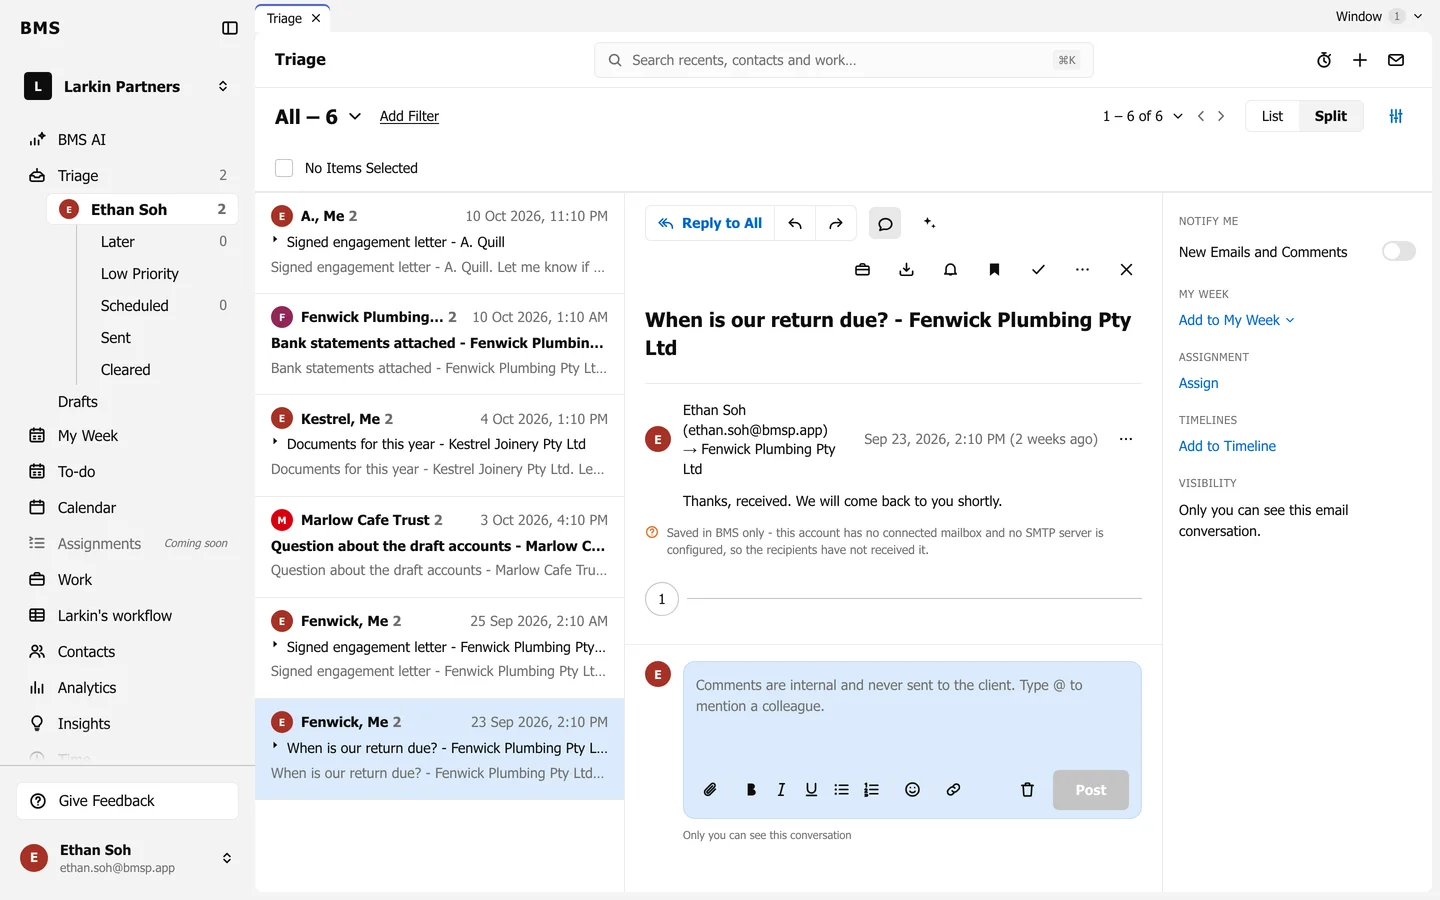
Task: Click the single reply arrow icon
Action: (x=795, y=223)
